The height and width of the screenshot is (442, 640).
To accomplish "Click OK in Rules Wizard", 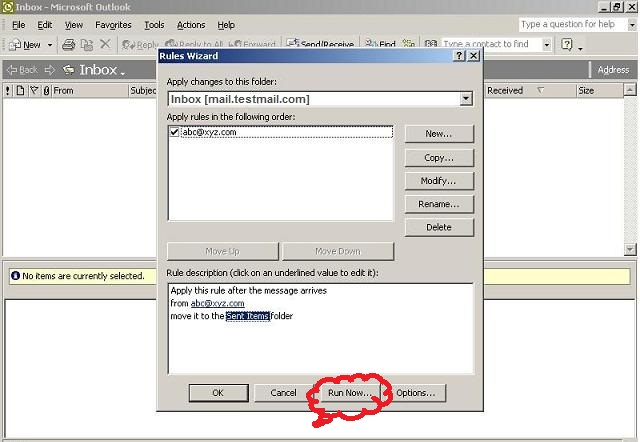I will click(218, 393).
